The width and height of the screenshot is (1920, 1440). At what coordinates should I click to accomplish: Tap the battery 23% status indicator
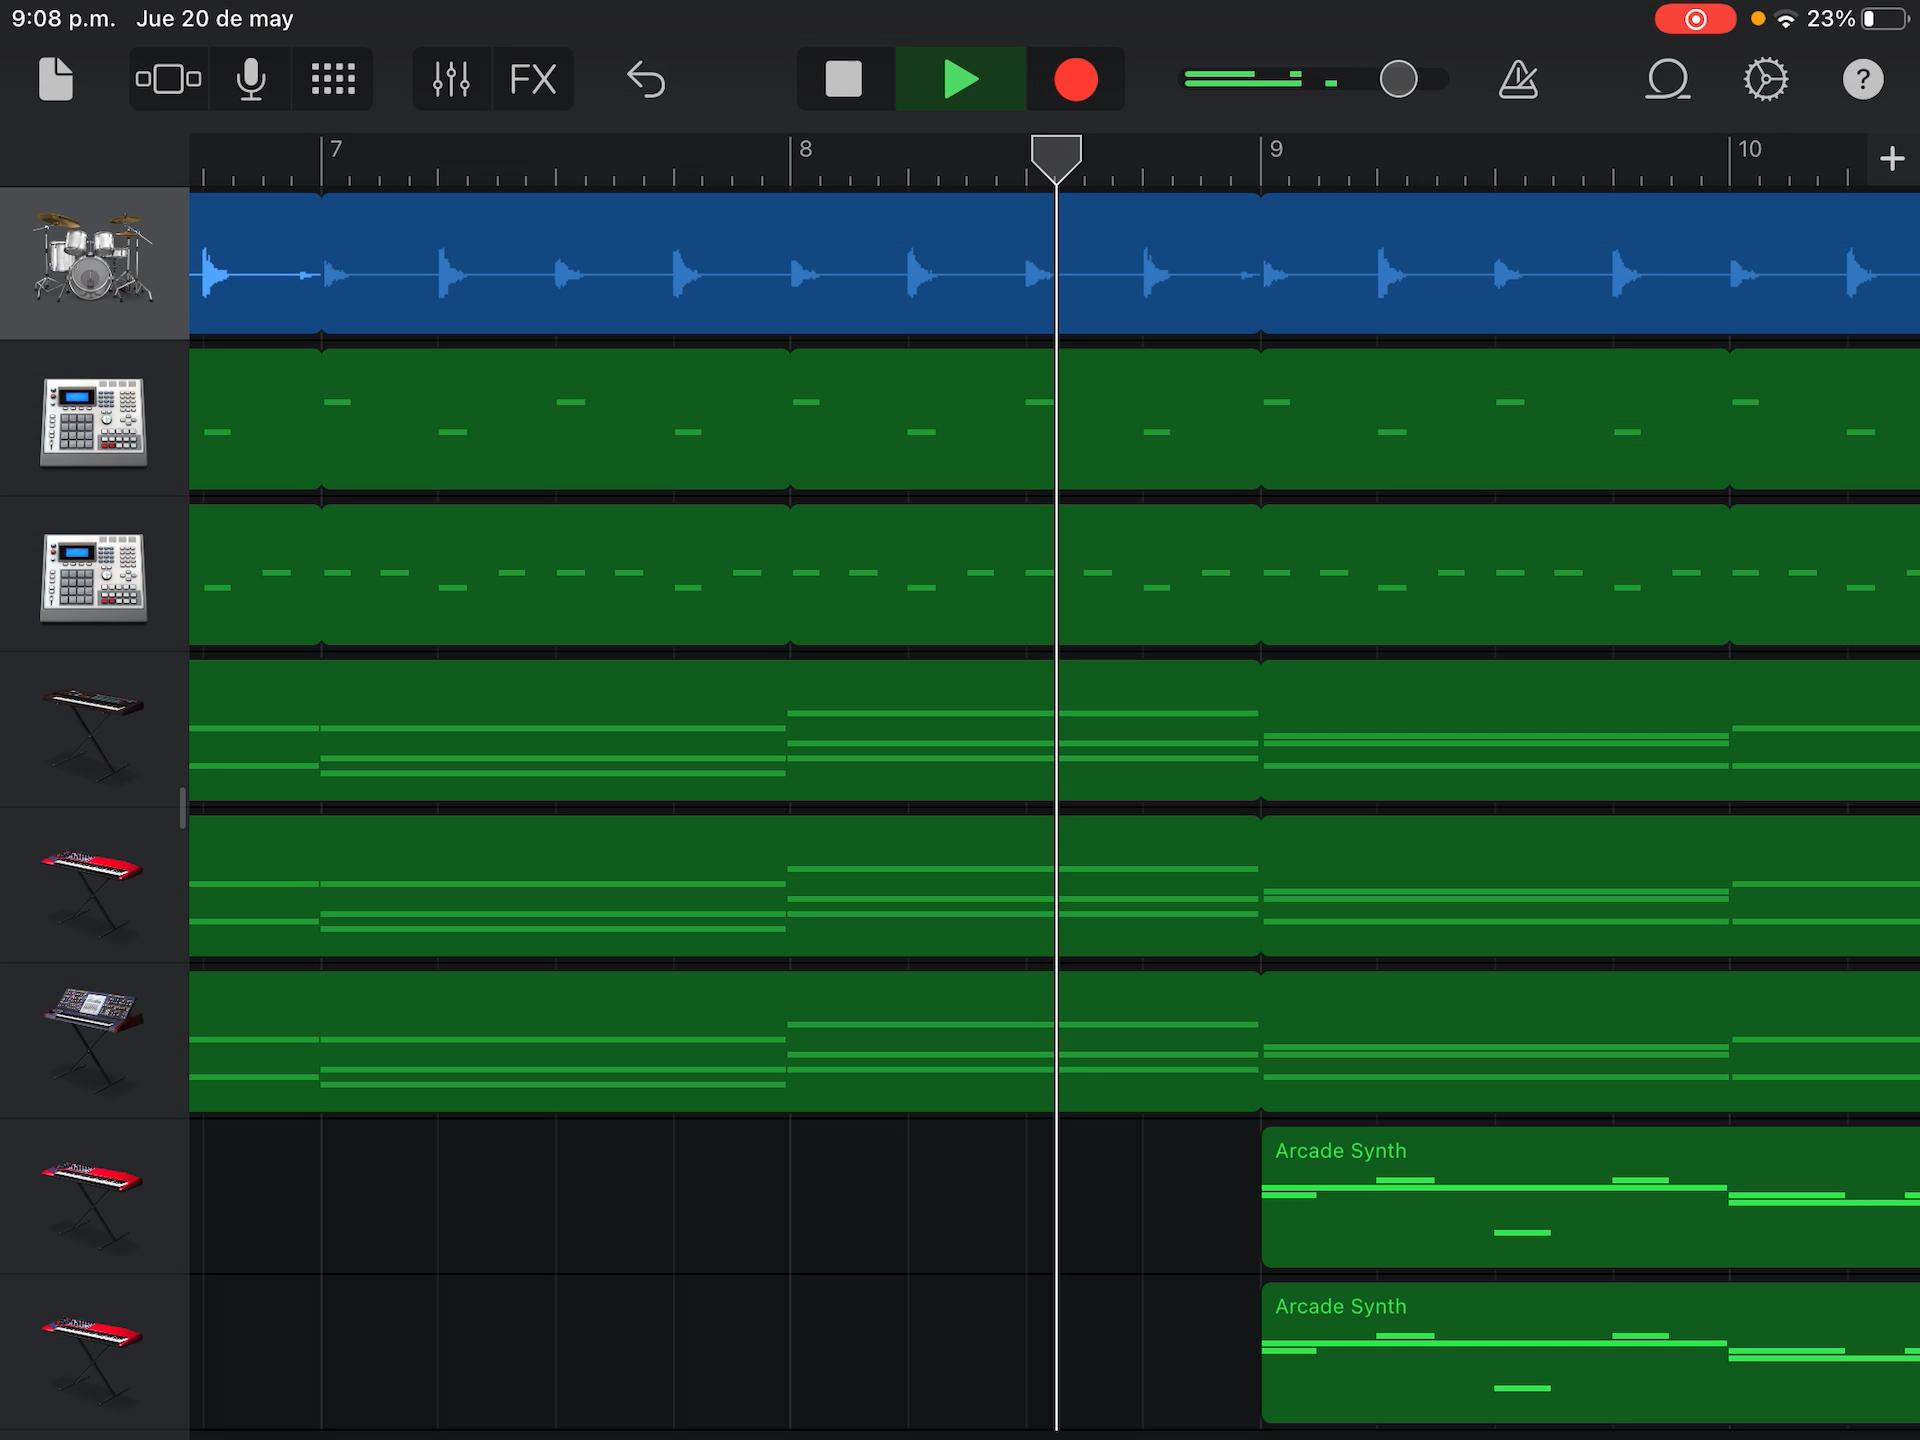click(x=1858, y=19)
